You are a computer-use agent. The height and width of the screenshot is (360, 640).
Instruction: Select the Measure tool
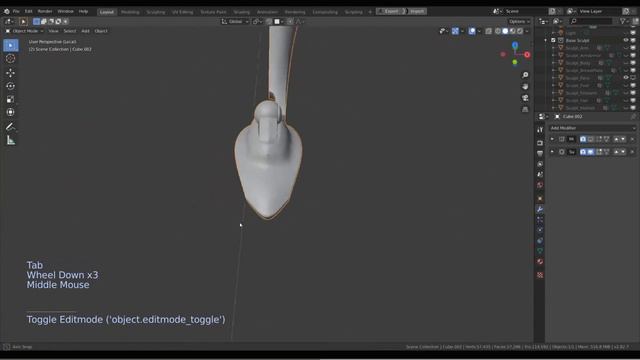point(11,140)
